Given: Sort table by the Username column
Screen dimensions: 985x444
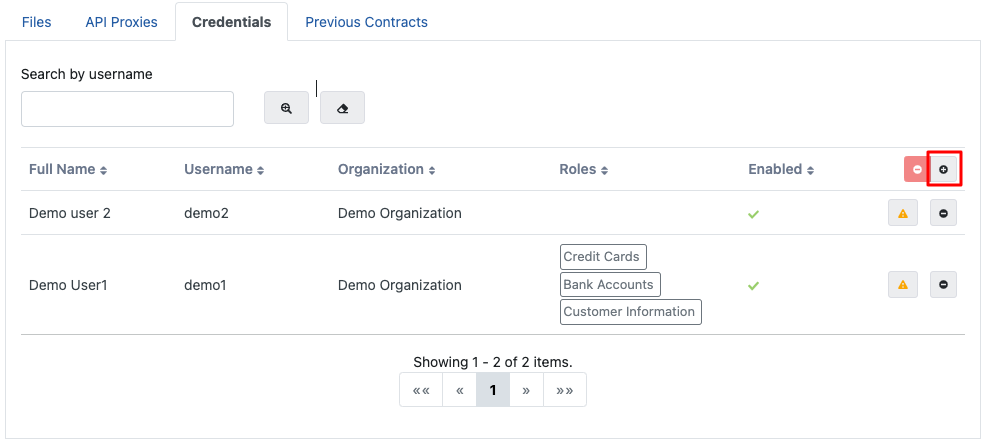Looking at the screenshot, I should click(x=224, y=170).
